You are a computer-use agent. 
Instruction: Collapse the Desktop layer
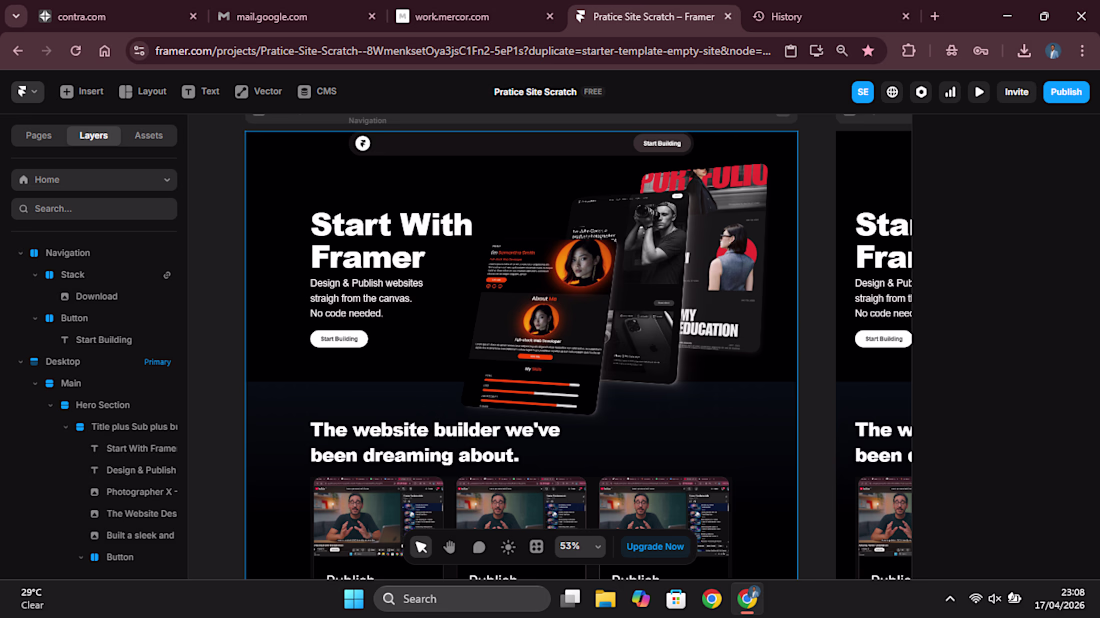20,362
